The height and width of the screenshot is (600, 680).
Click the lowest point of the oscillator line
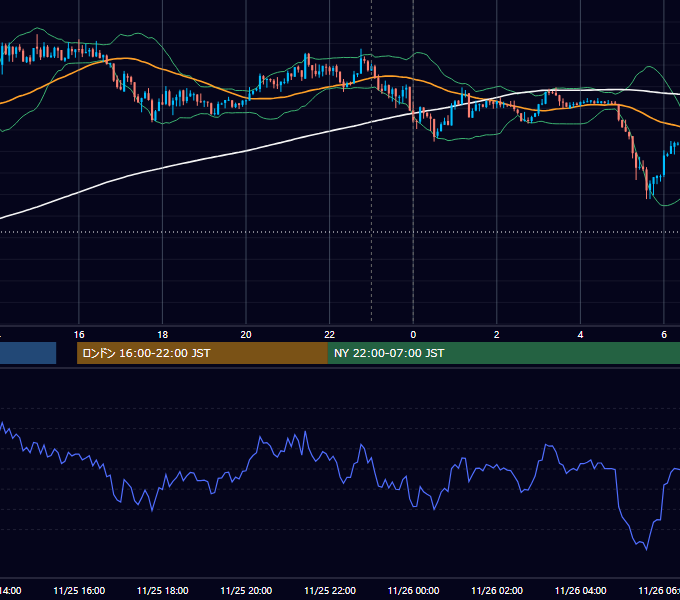coord(647,550)
